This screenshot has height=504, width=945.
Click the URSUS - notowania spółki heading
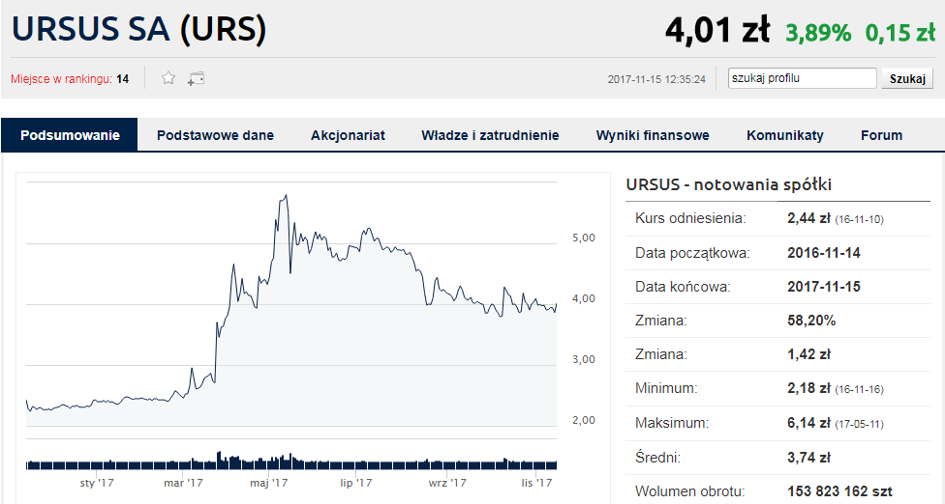(x=729, y=184)
